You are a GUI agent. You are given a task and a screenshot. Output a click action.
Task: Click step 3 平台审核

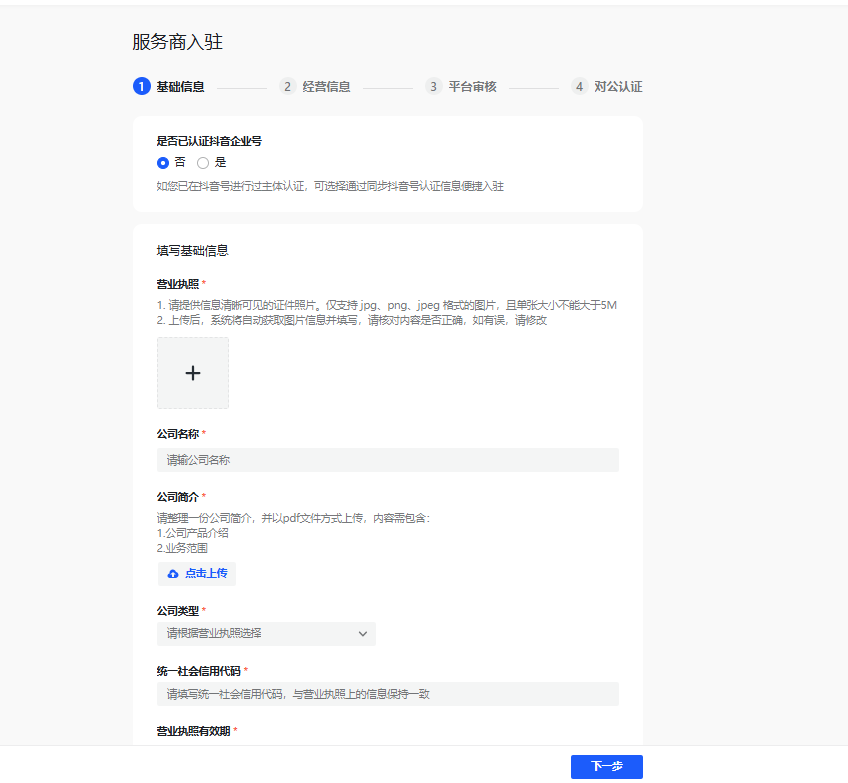tap(461, 87)
